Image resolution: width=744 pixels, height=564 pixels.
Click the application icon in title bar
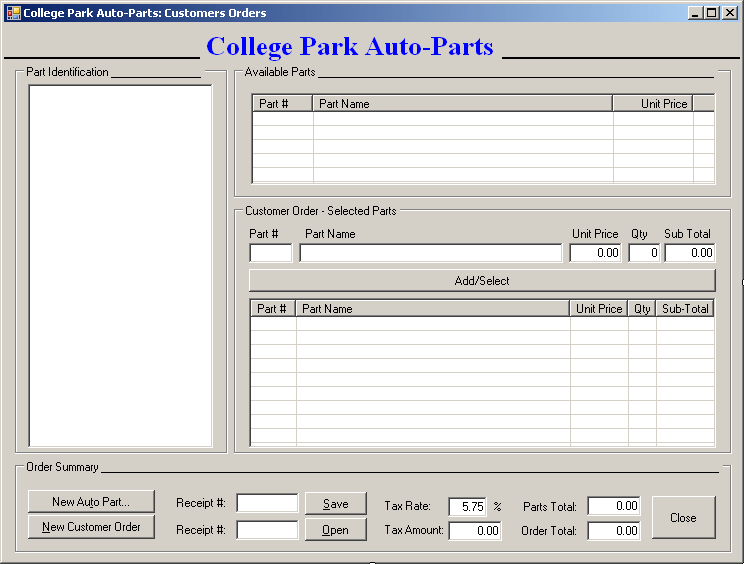(13, 13)
